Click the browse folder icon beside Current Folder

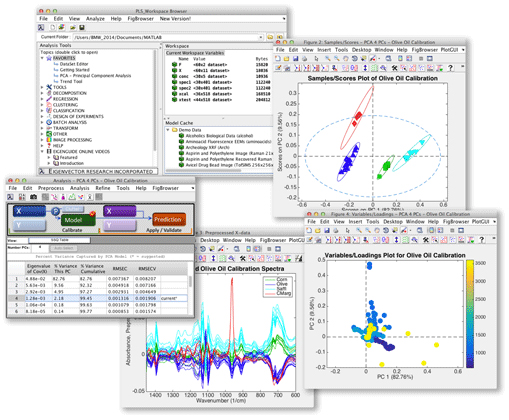(270, 37)
